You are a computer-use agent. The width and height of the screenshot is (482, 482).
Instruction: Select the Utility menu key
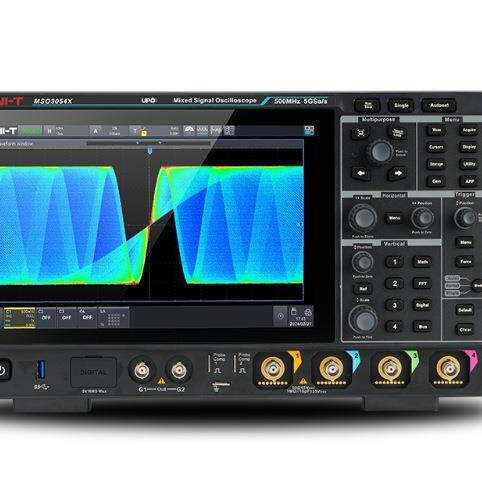469,164
